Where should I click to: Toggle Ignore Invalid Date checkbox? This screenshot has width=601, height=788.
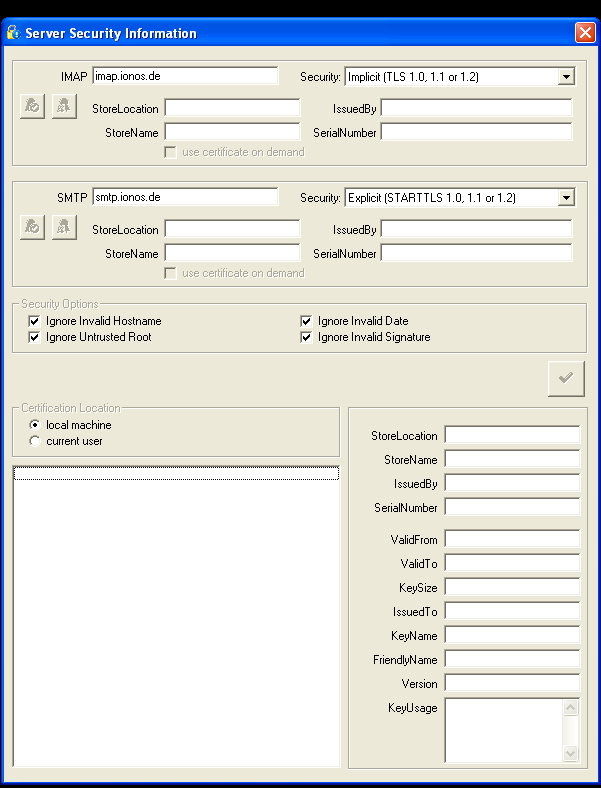[307, 321]
